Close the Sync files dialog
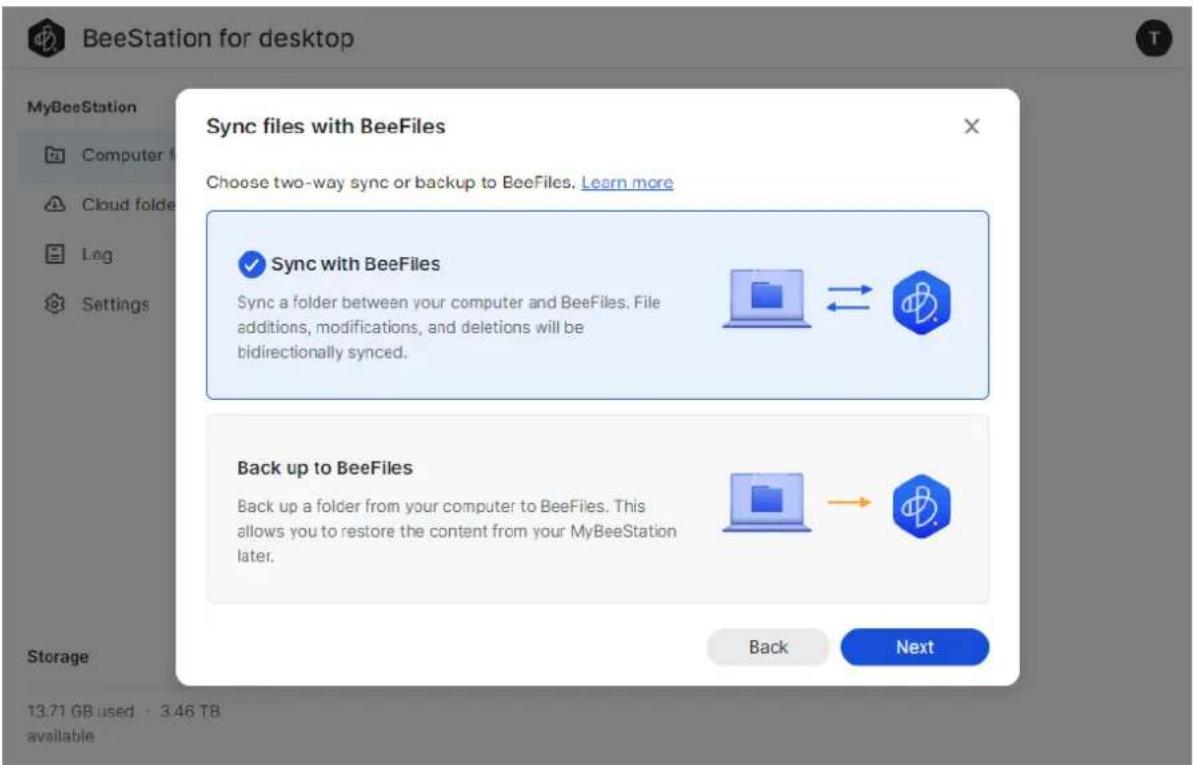 point(972,126)
